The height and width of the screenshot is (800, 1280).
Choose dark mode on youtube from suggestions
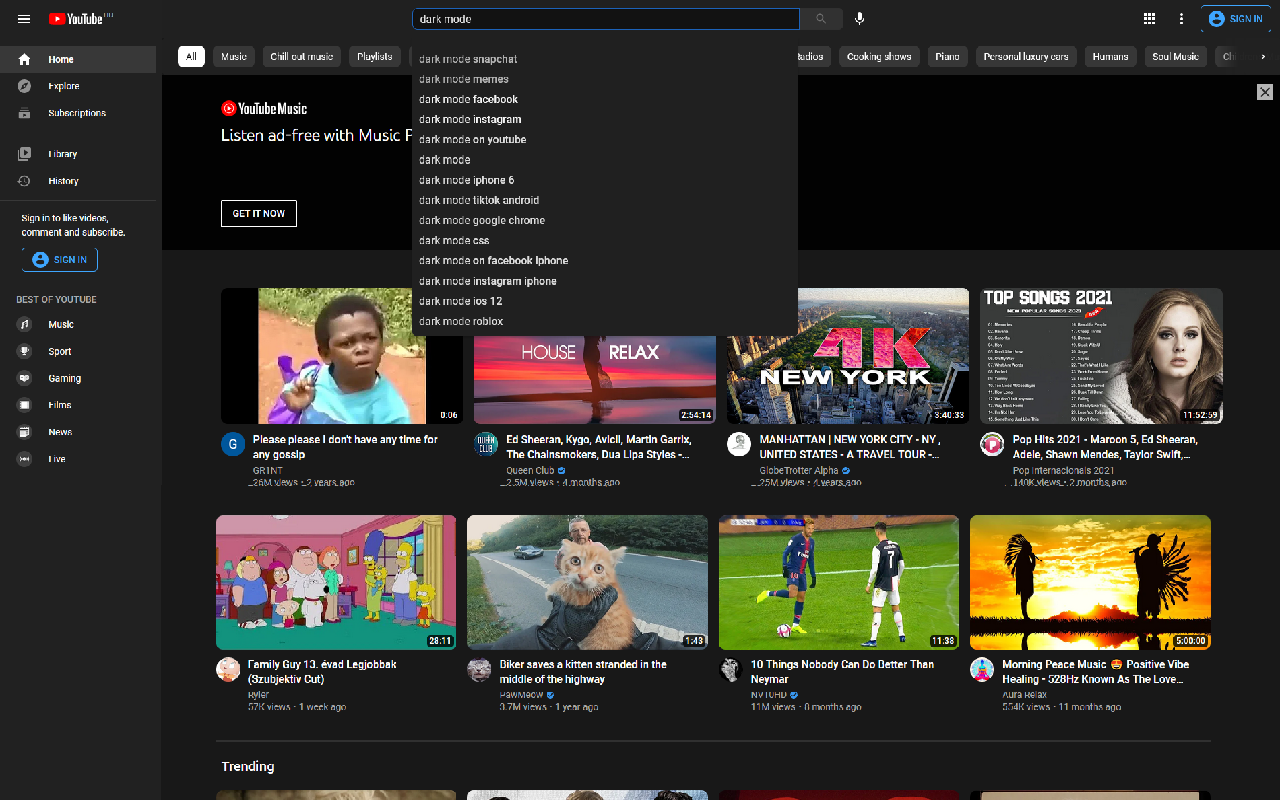pyautogui.click(x=471, y=139)
